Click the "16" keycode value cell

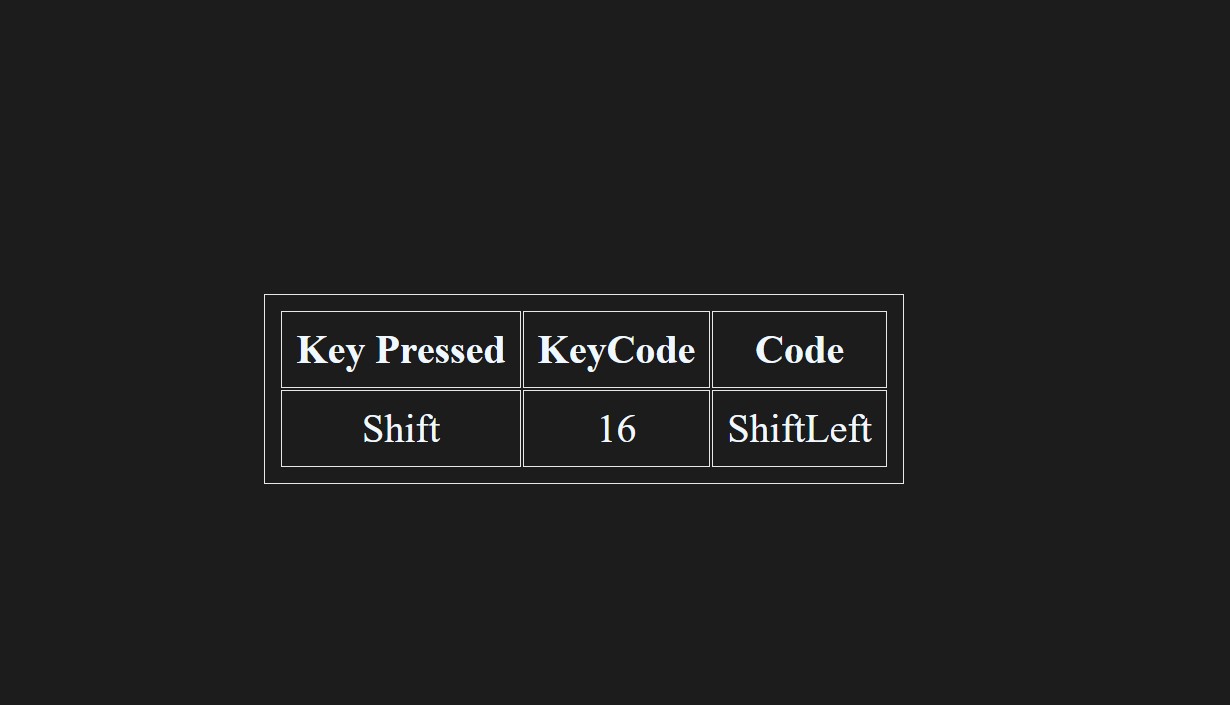coord(616,428)
